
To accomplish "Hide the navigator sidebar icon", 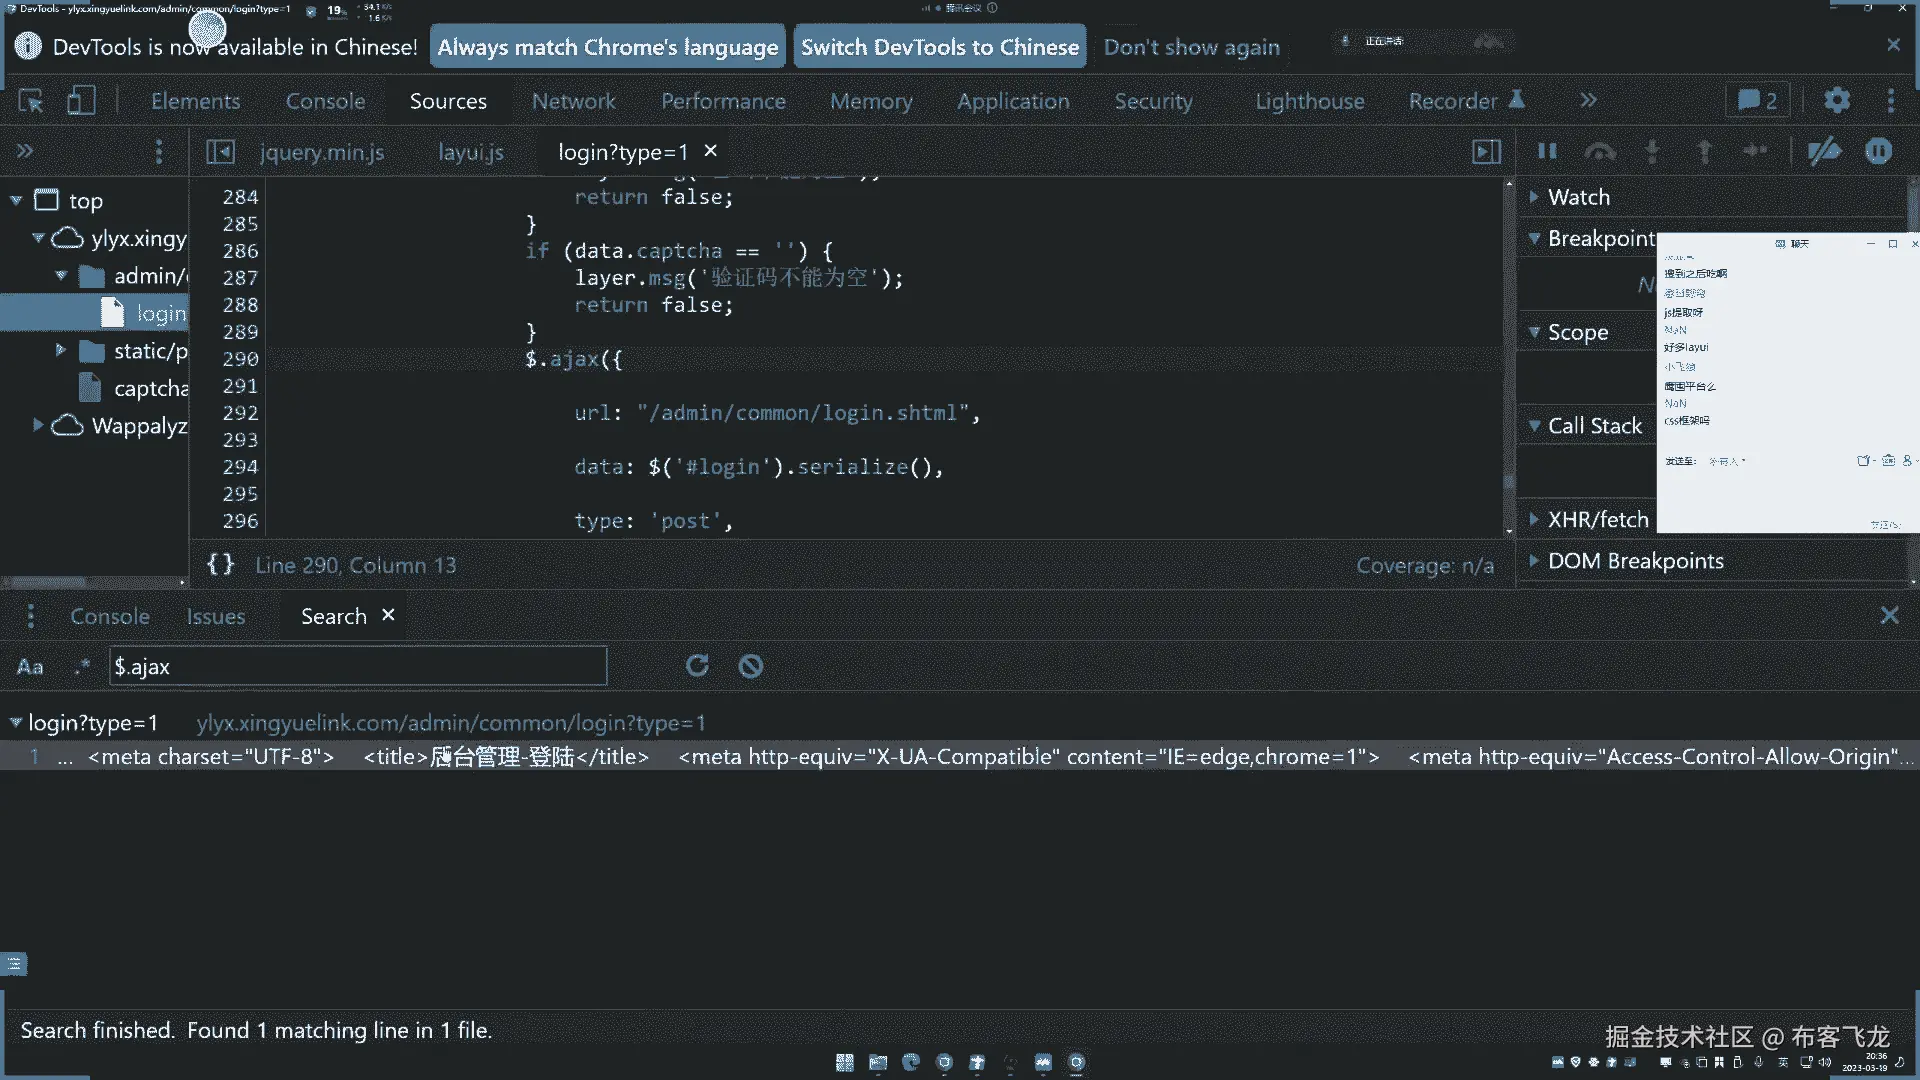I will pos(220,152).
